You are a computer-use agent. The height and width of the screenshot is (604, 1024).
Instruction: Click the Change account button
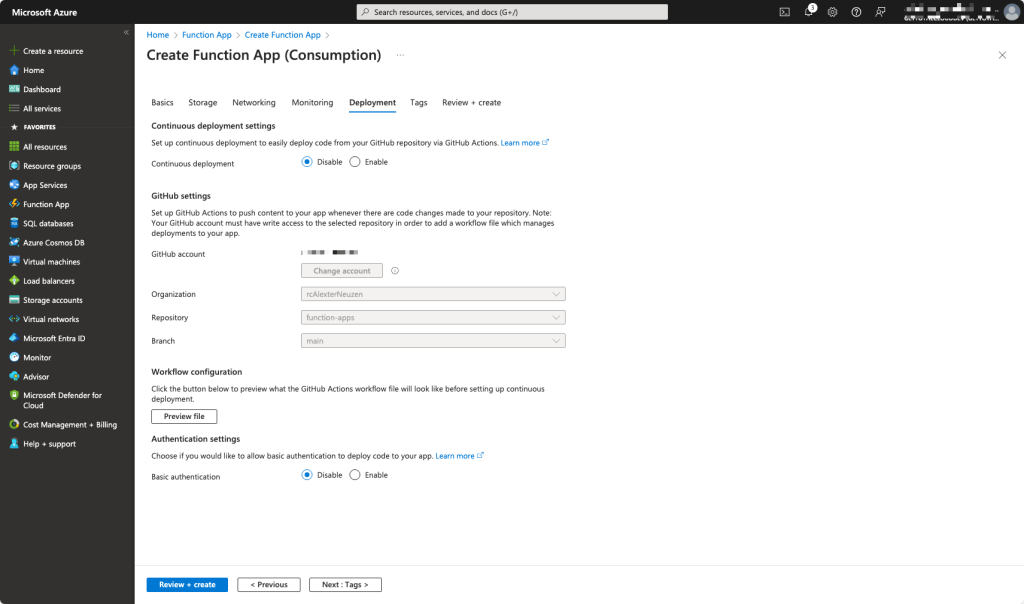pos(342,270)
